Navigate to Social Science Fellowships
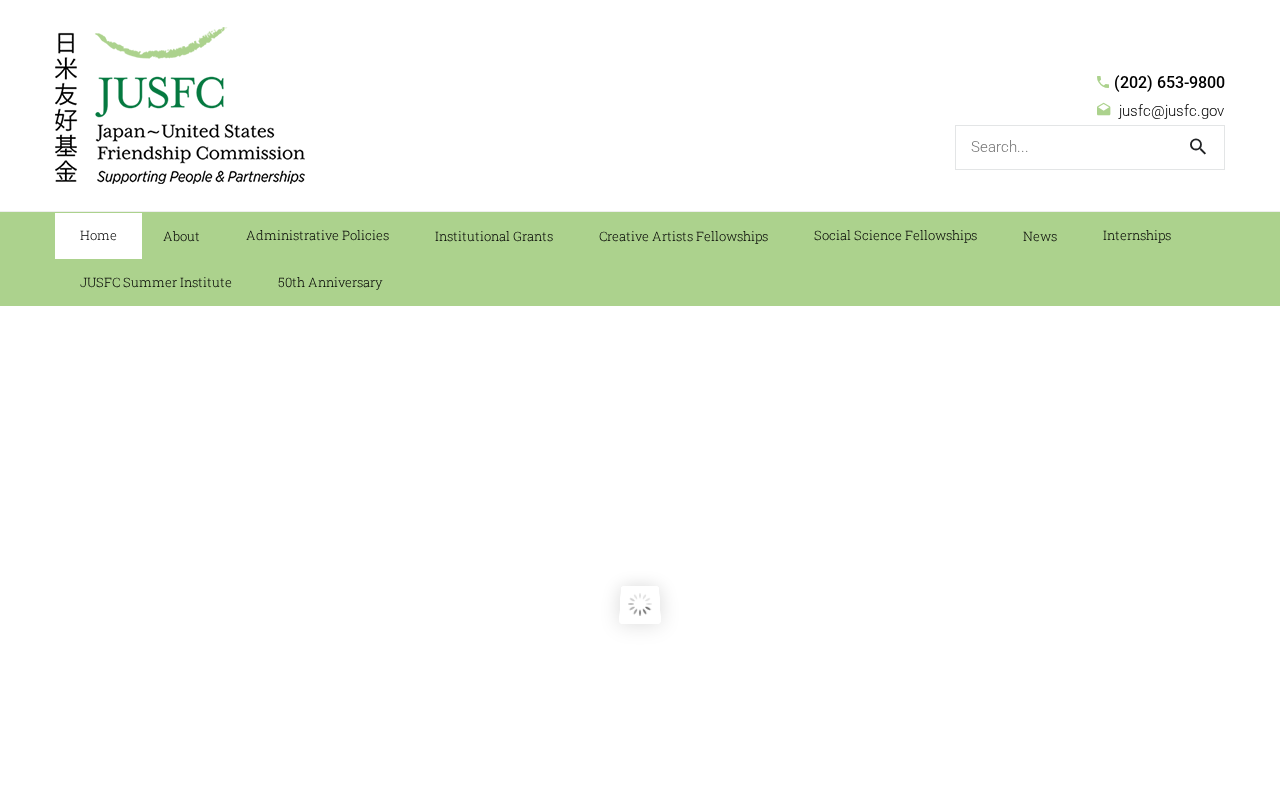 tap(895, 236)
